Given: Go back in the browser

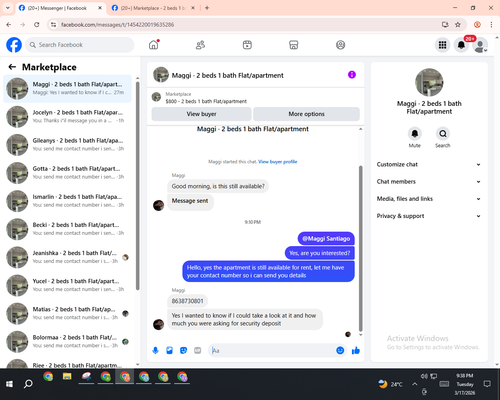Looking at the screenshot, I should coord(9,25).
